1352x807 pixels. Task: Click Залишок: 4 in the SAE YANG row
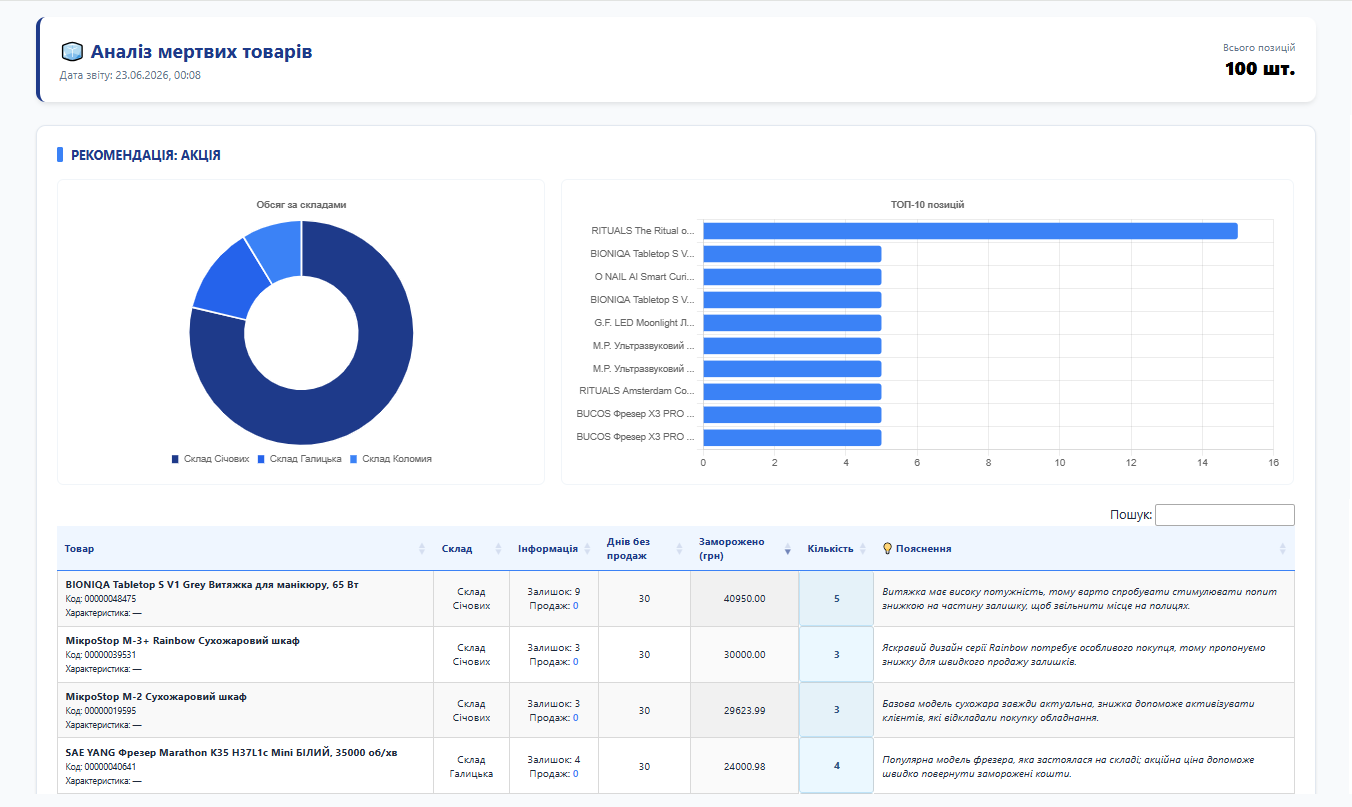click(x=554, y=760)
